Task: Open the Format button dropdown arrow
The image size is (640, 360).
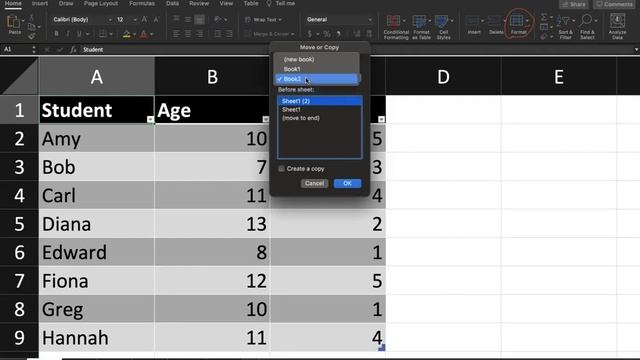Action: 527,20
